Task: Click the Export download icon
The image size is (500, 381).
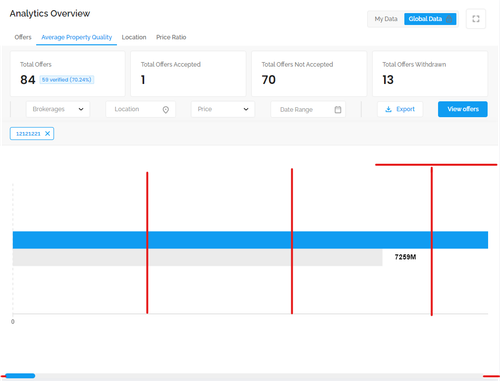Action: (x=388, y=109)
